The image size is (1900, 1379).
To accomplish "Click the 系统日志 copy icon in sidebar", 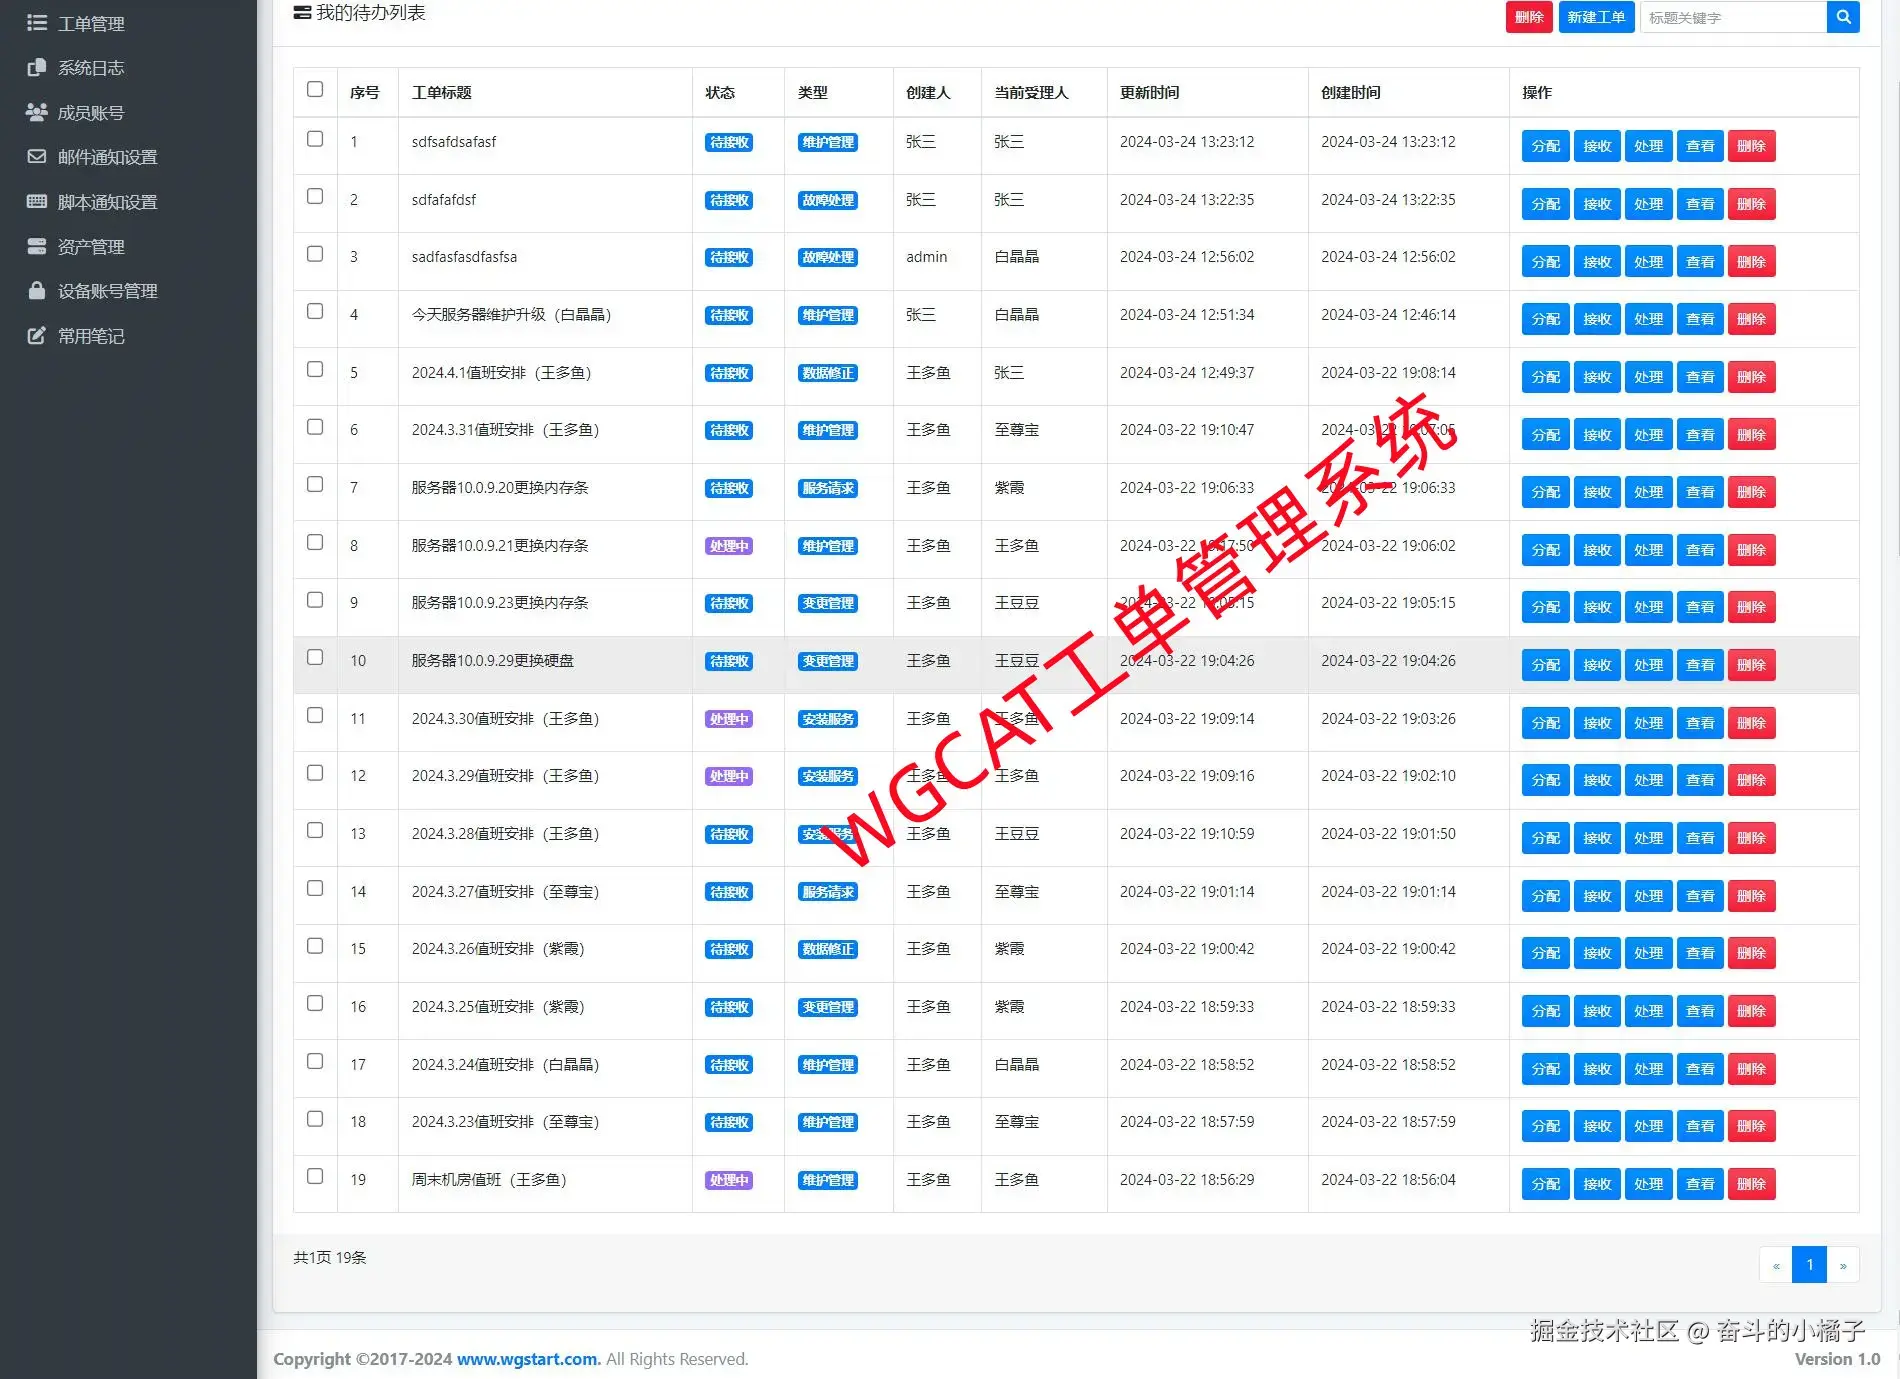I will click(x=37, y=67).
